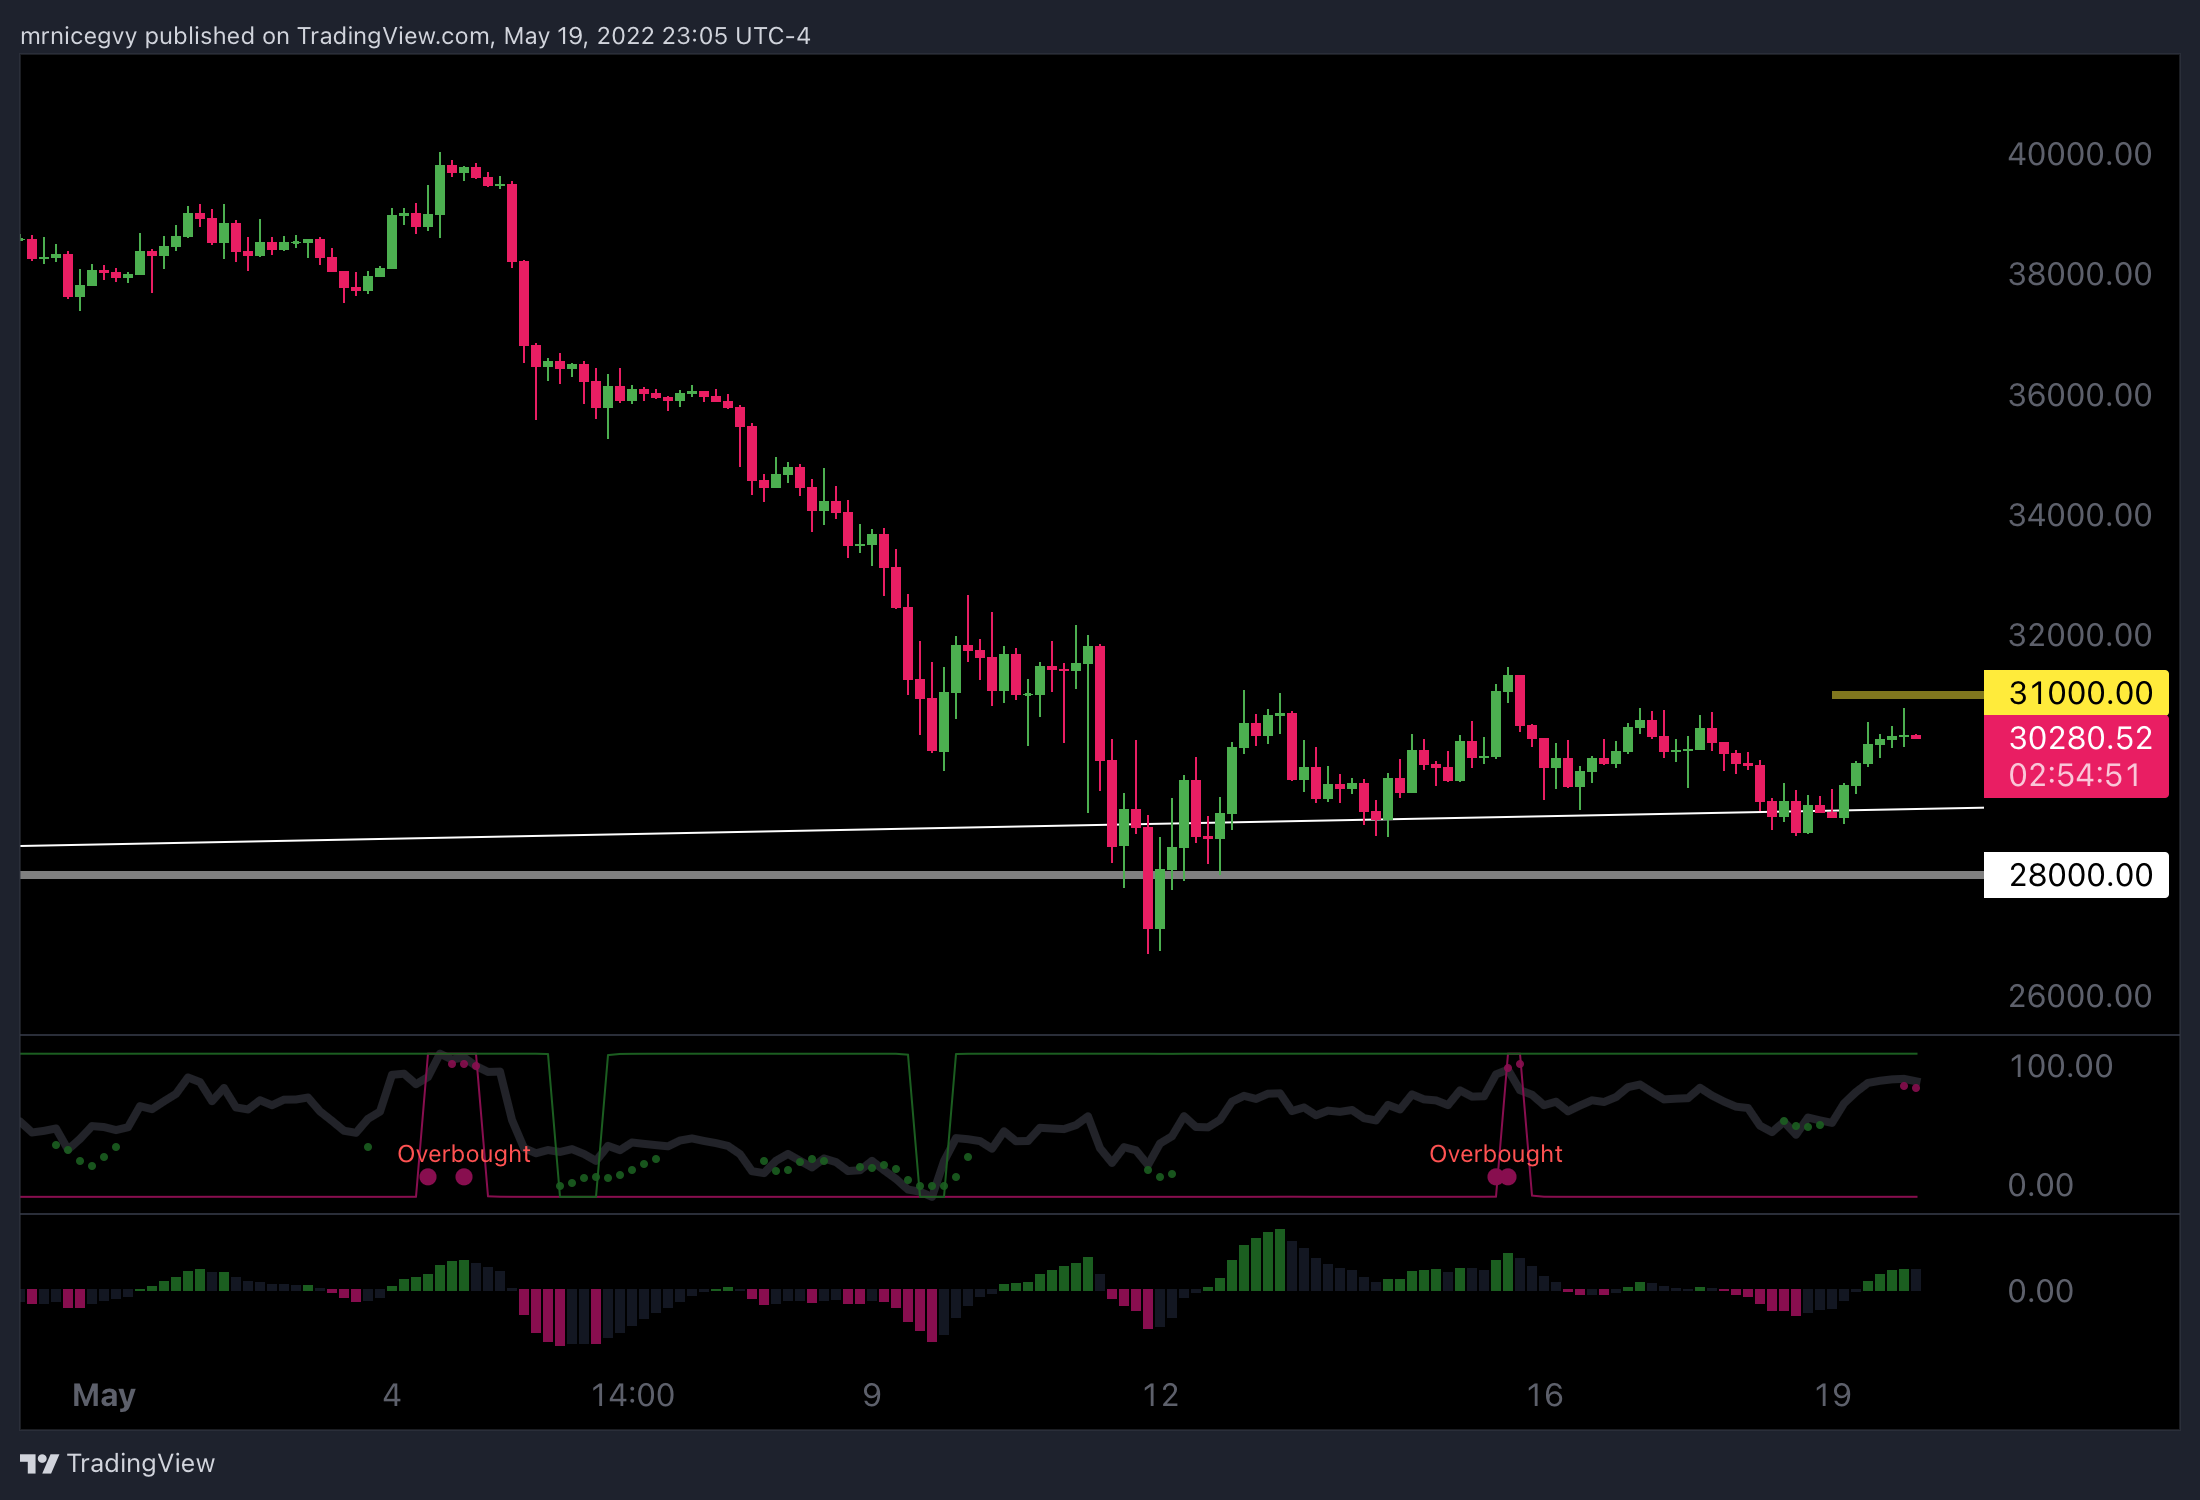2200x1500 pixels.
Task: Click the 34000.00 price axis value
Action: 2080,515
